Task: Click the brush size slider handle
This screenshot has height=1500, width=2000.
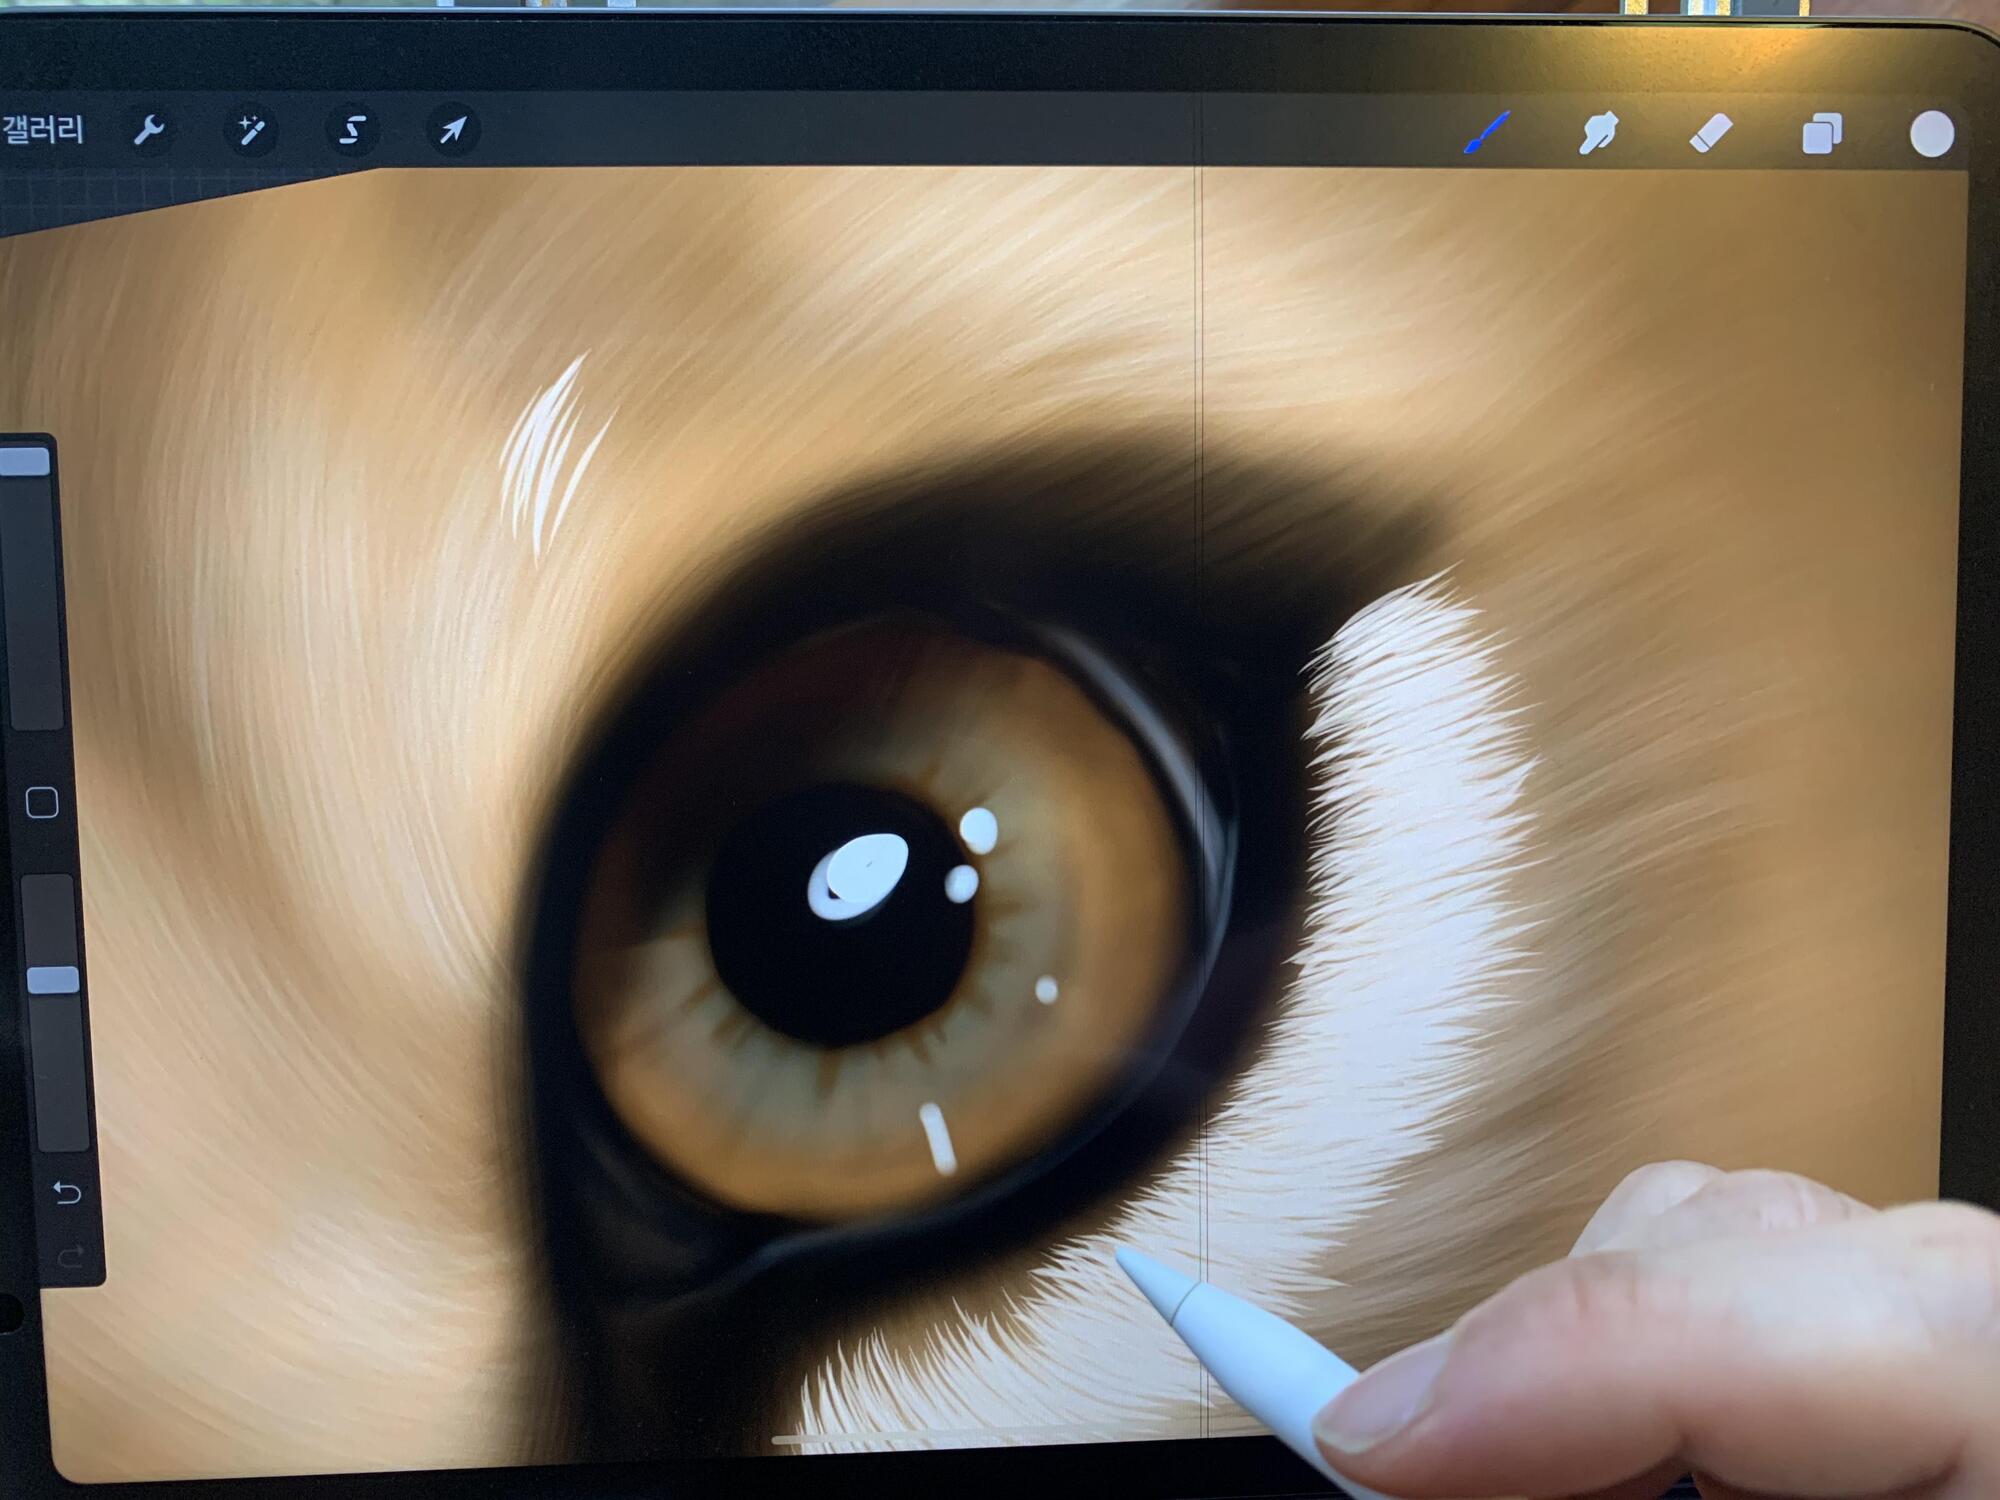Action: point(26,461)
